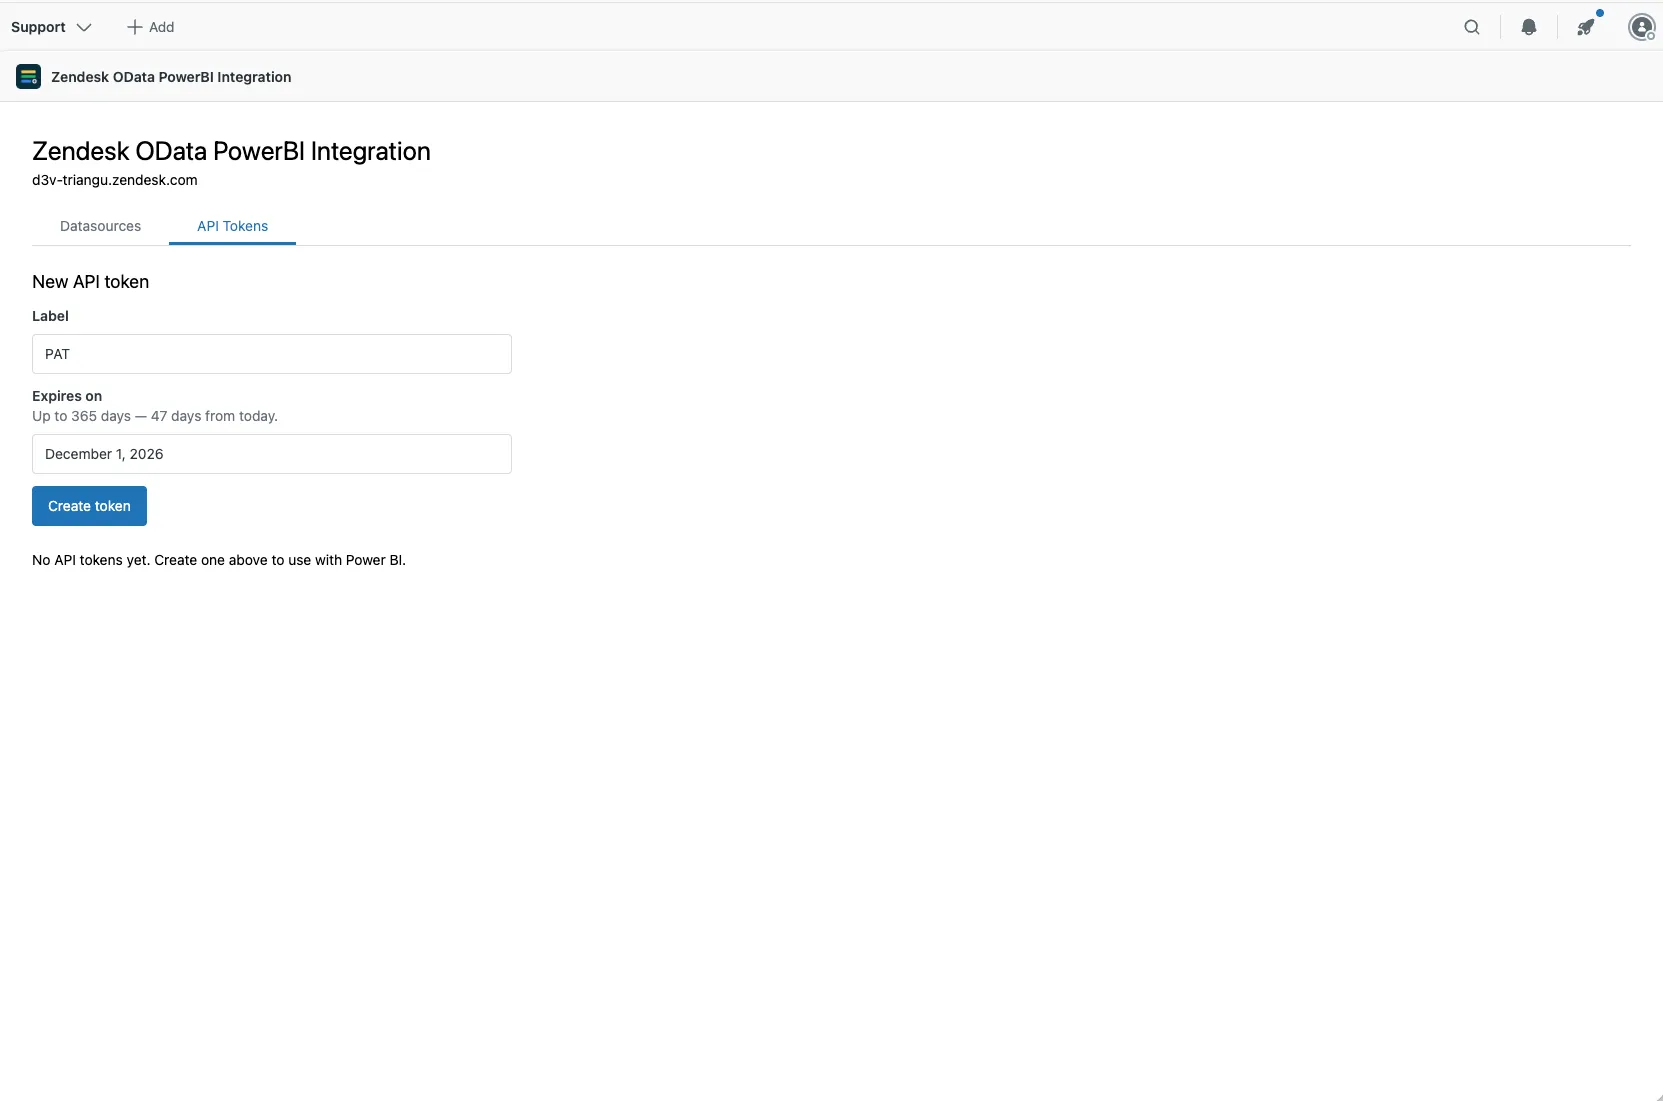Click the d3v-triangu.zendesk.com subdomain text
This screenshot has width=1663, height=1101.
pyautogui.click(x=115, y=180)
